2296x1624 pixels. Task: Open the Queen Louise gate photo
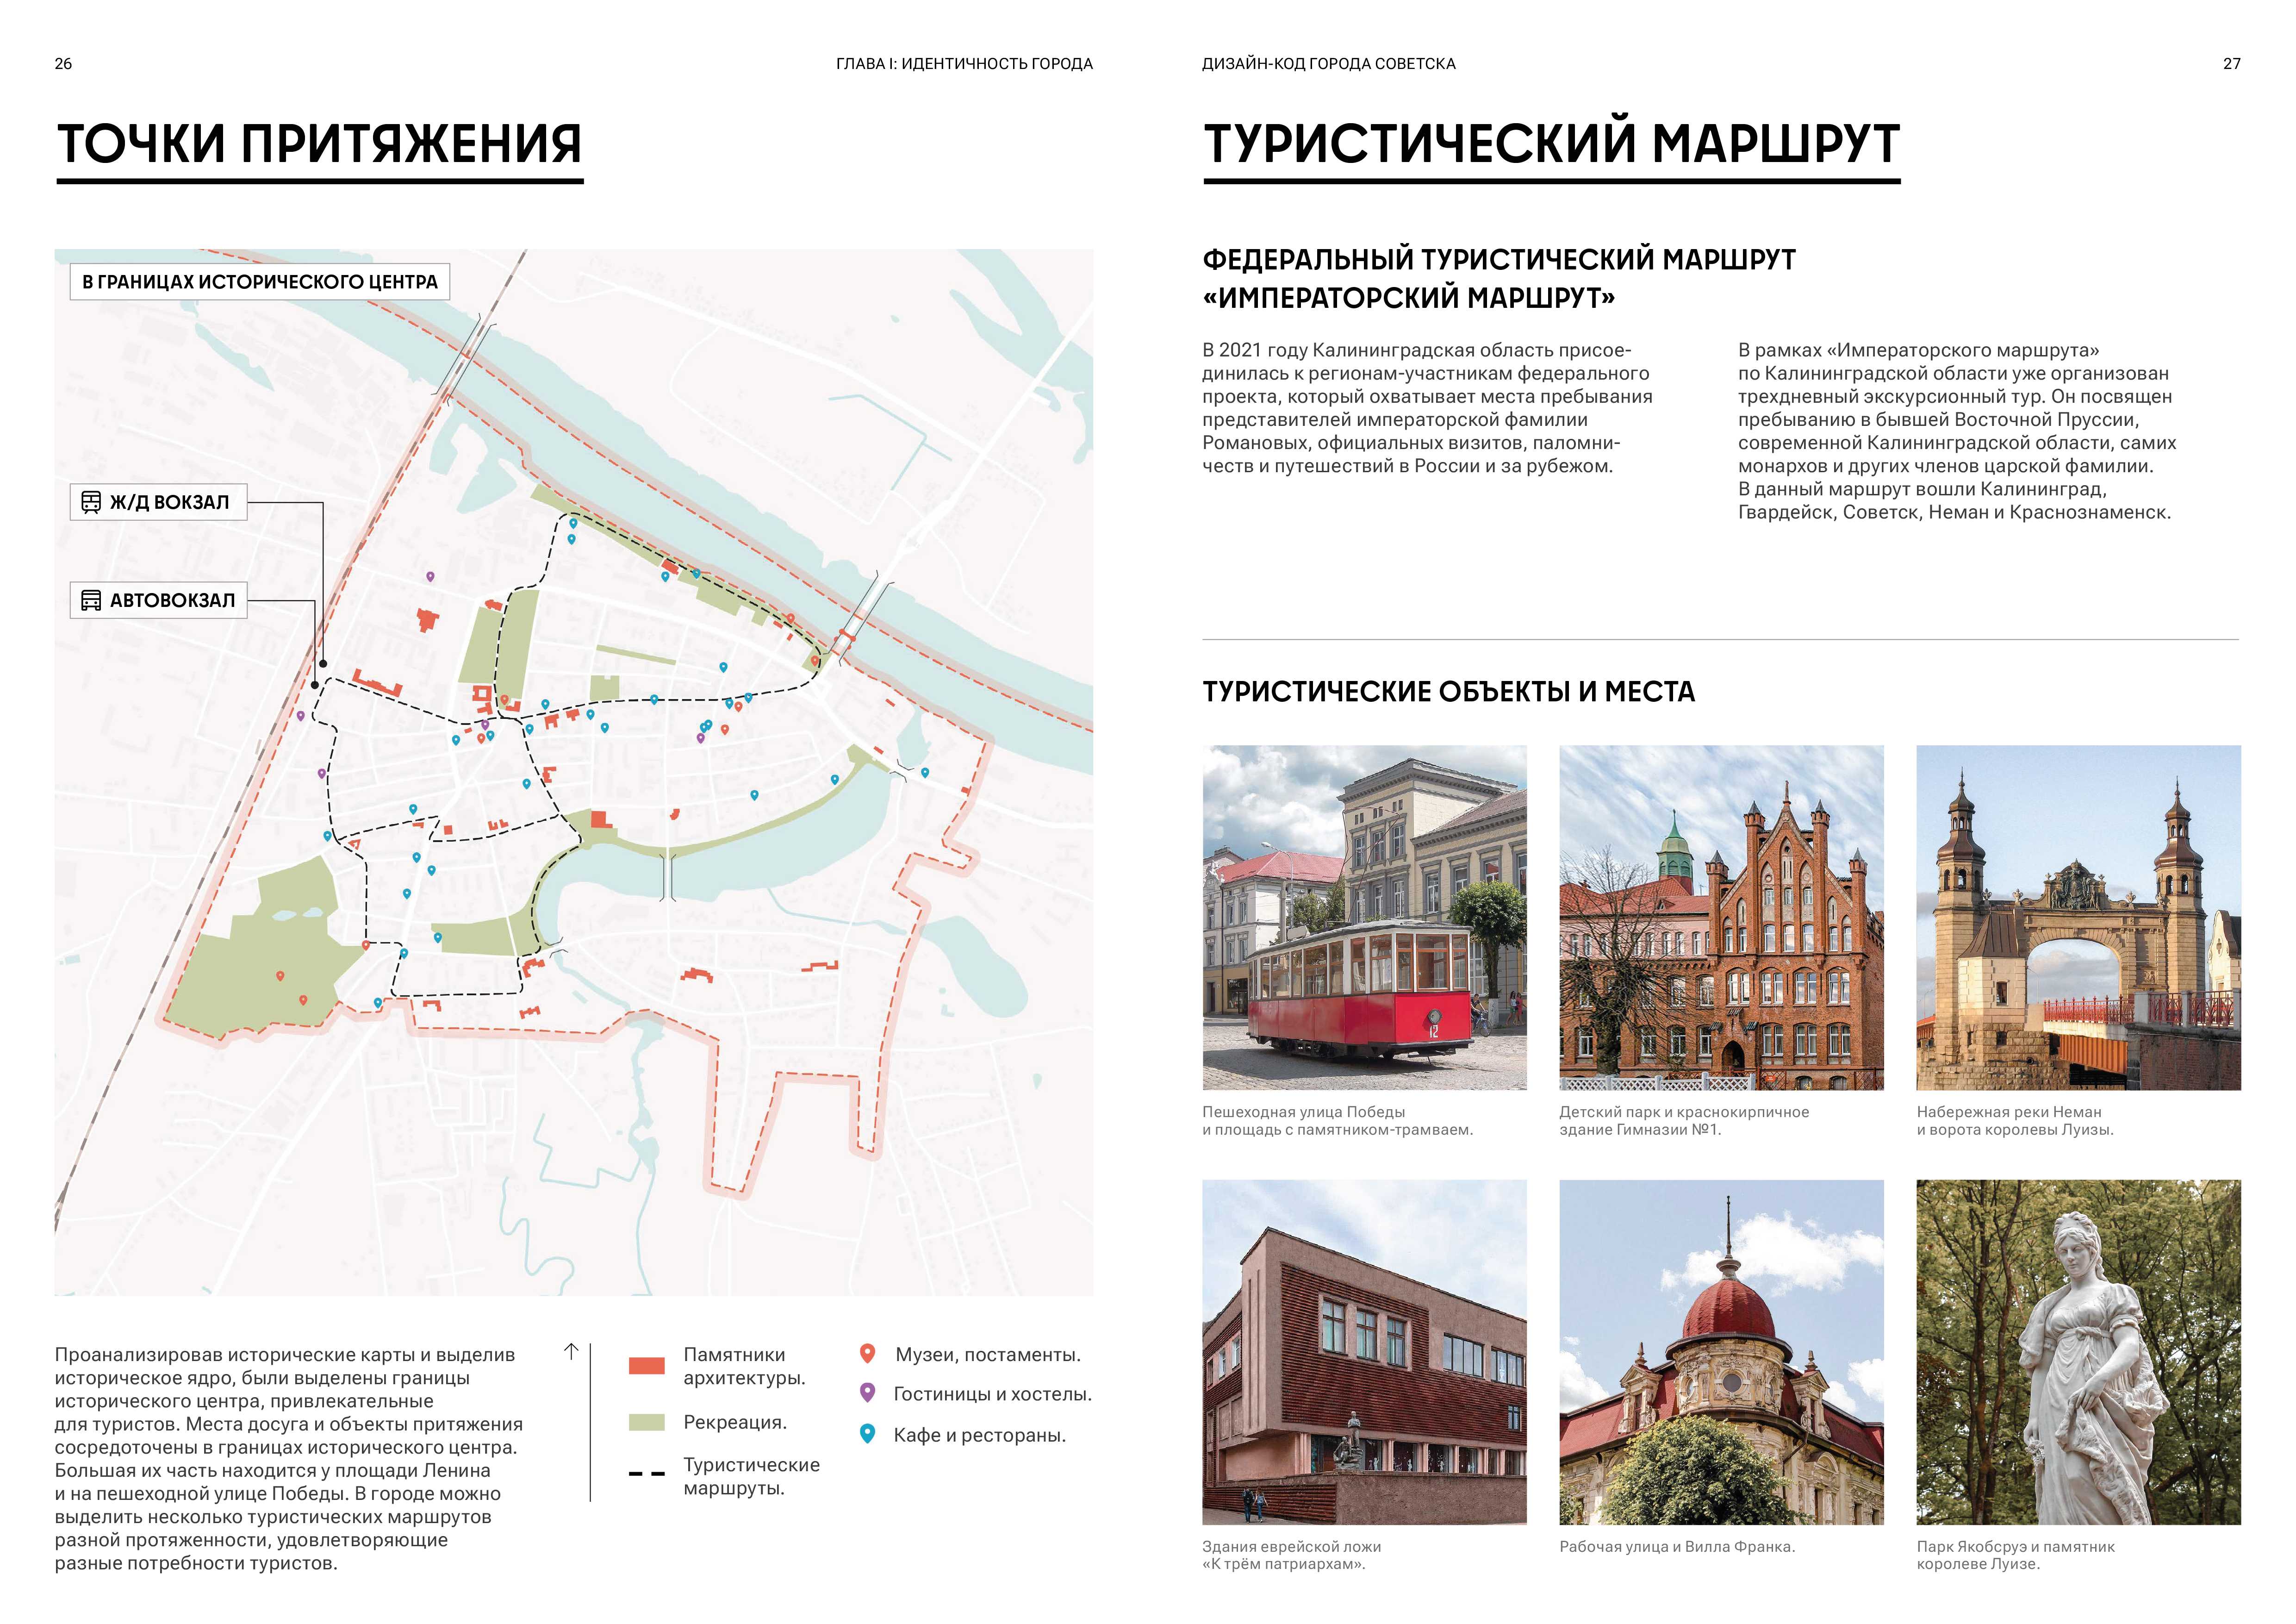[2078, 917]
